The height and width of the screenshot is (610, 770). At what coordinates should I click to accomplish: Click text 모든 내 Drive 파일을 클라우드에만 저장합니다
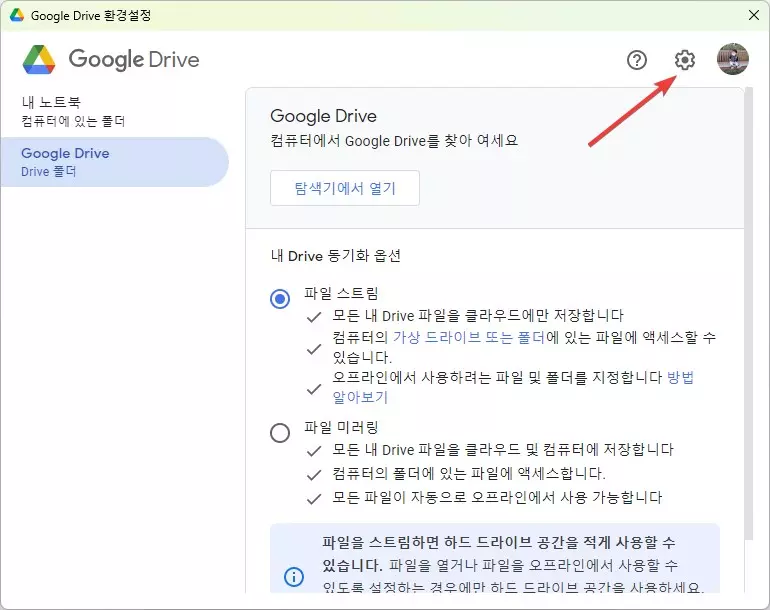click(x=478, y=315)
